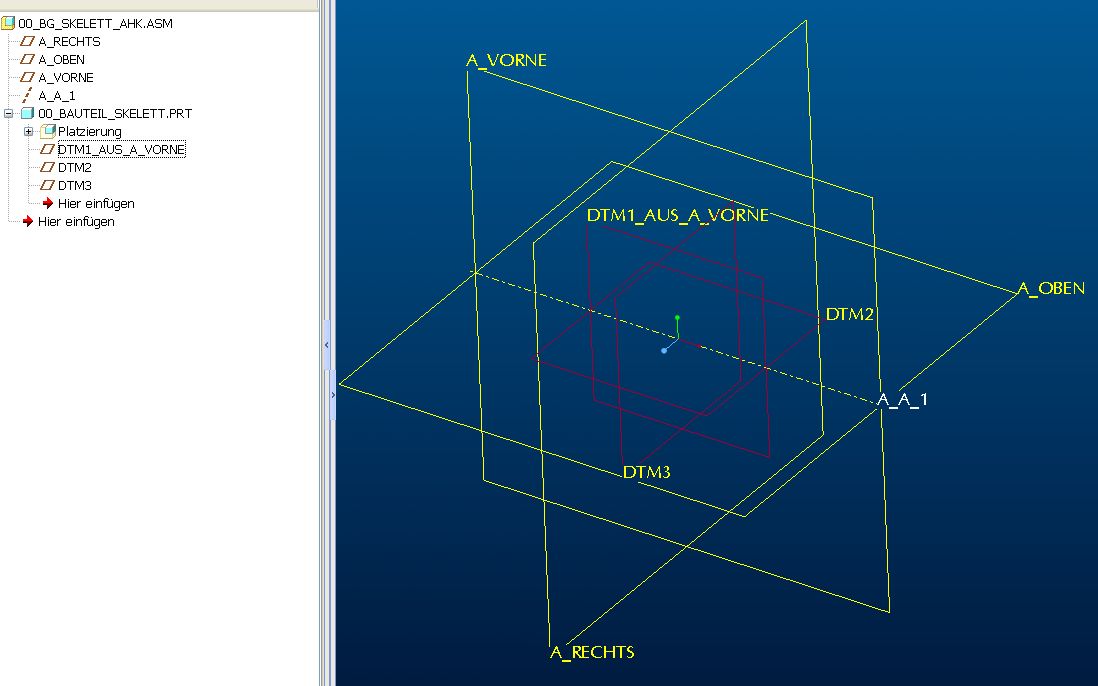Select A_OBEN in model tree

click(x=62, y=60)
